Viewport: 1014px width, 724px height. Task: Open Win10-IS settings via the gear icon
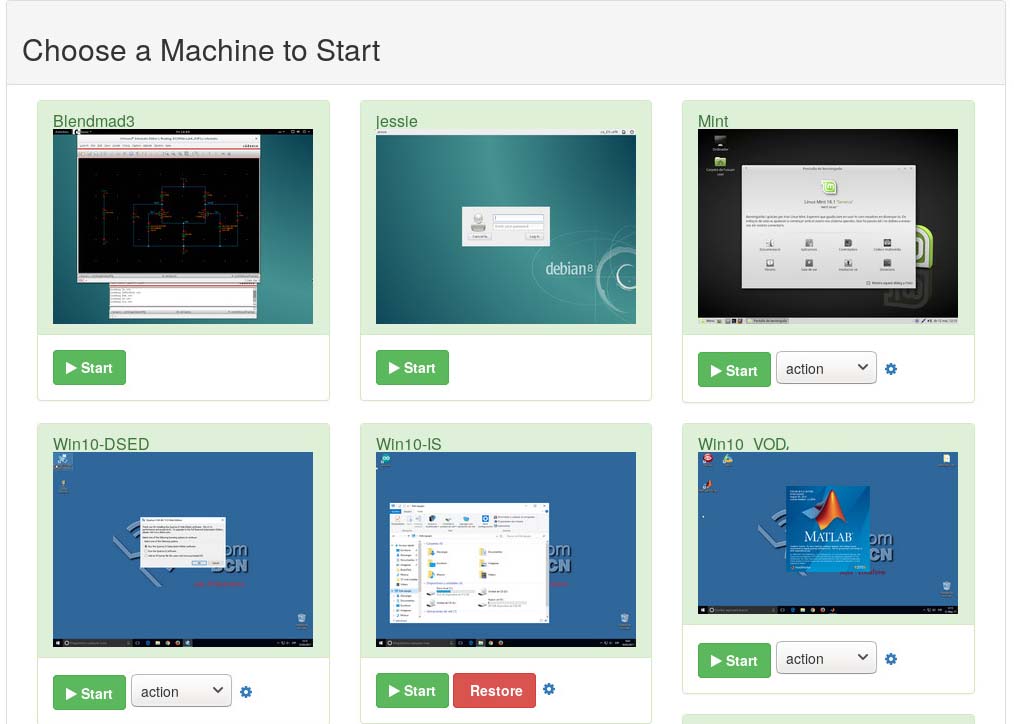pos(548,689)
